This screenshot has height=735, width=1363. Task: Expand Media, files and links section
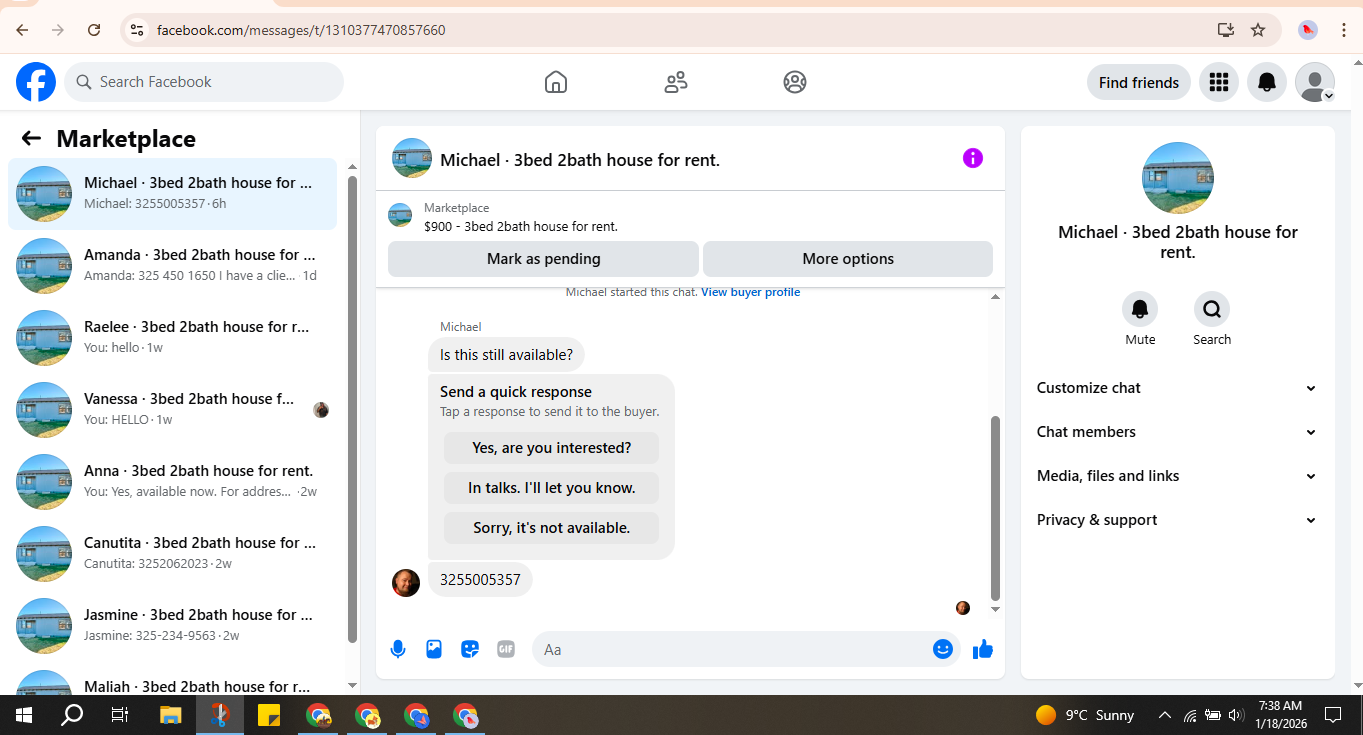(x=1177, y=476)
